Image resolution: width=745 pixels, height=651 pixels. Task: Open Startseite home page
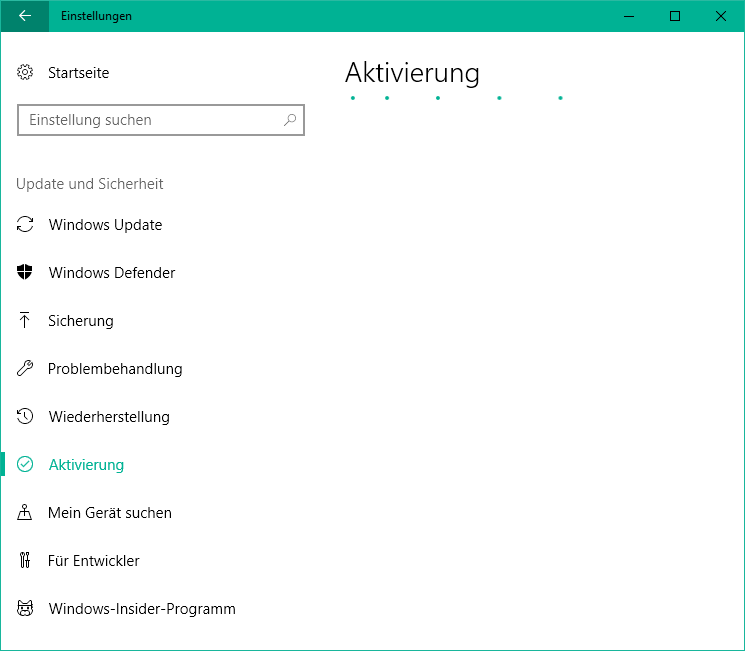point(78,73)
